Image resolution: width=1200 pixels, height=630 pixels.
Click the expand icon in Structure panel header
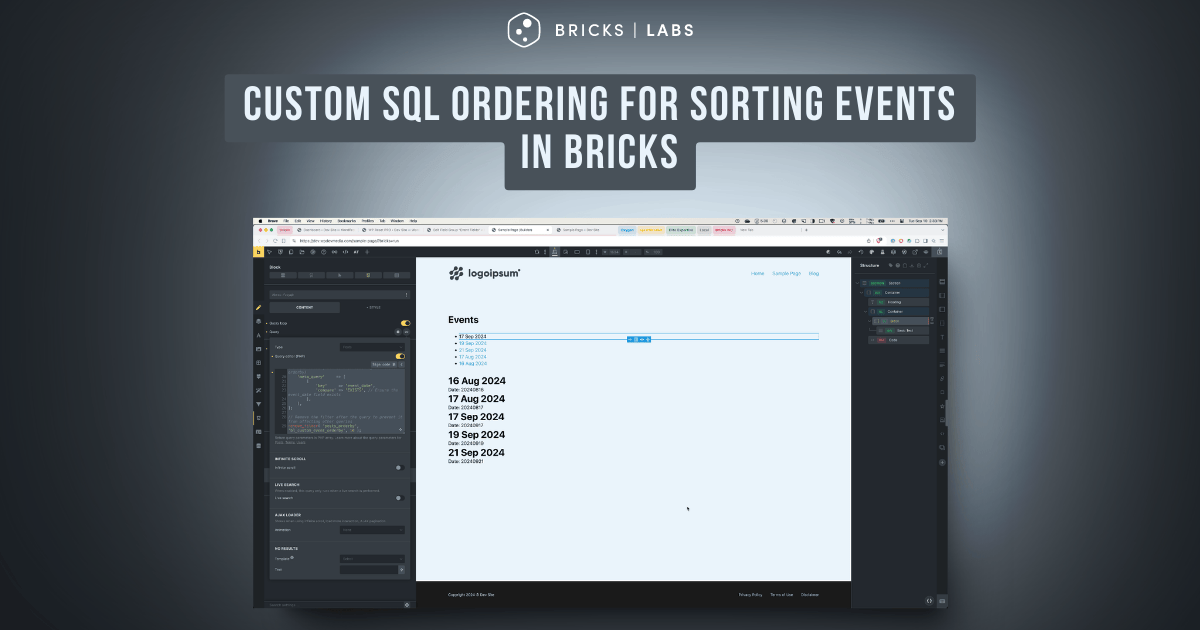point(926,266)
